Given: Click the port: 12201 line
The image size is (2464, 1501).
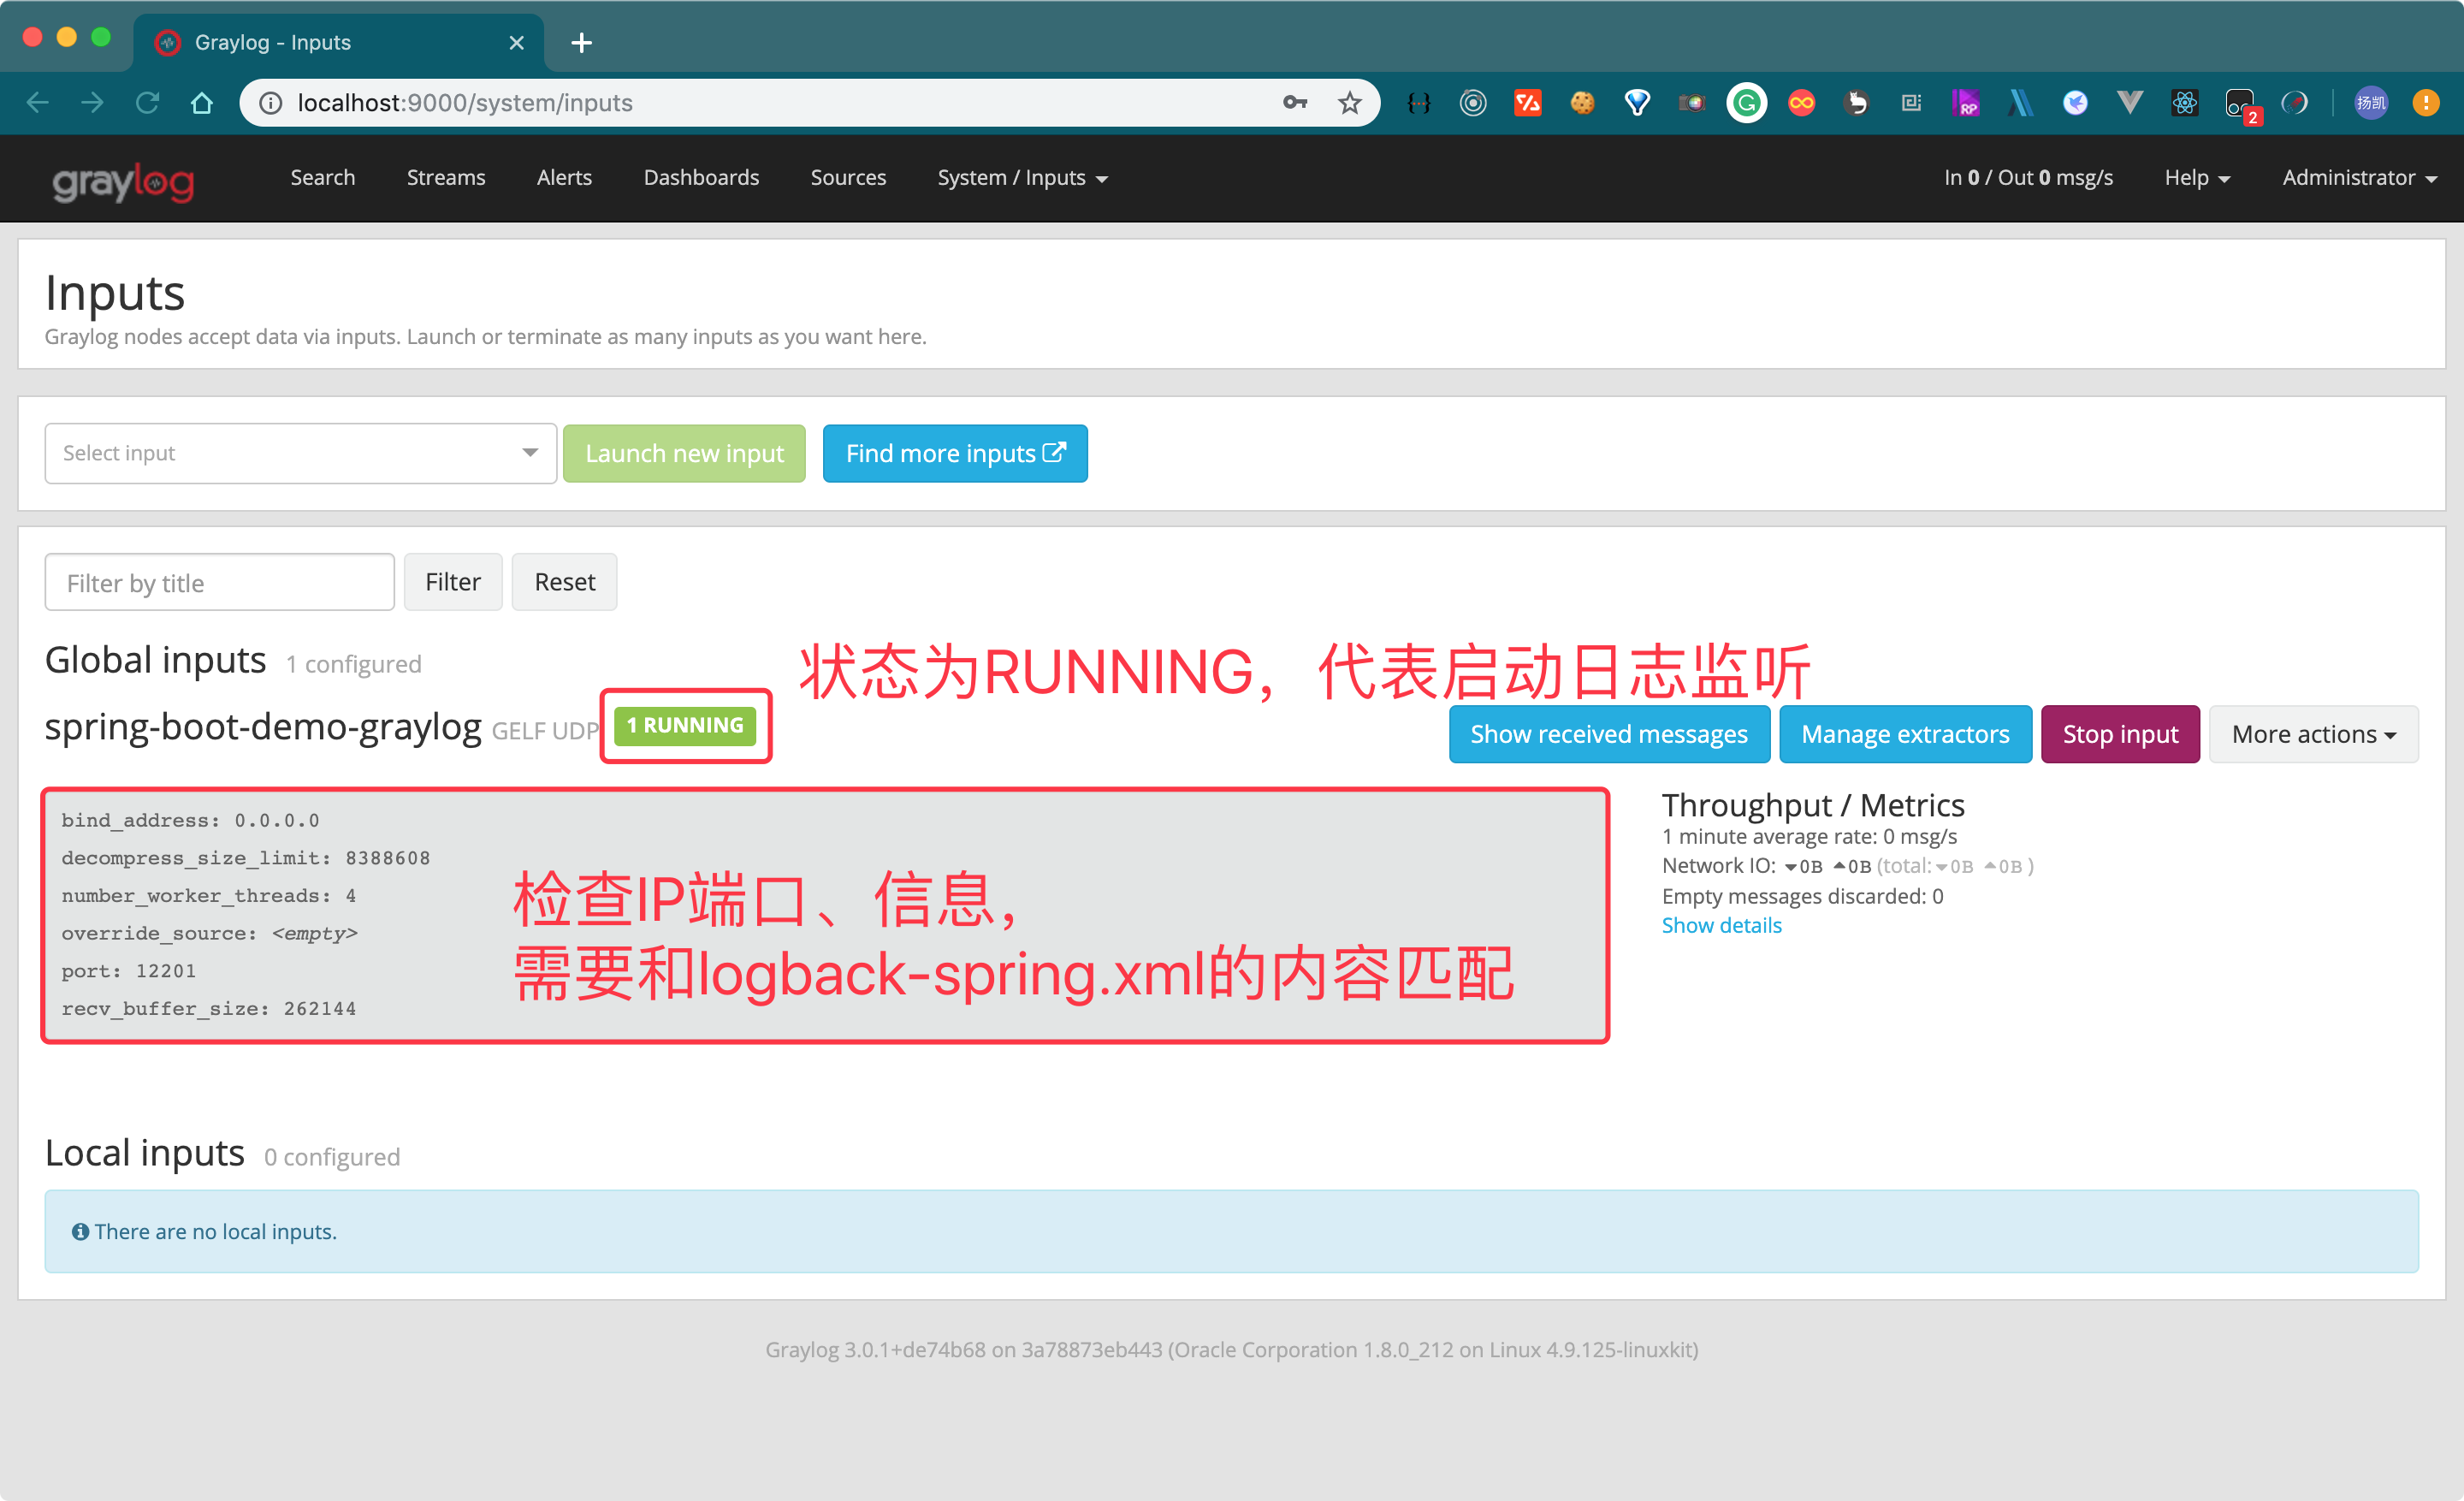Looking at the screenshot, I should [x=129, y=971].
